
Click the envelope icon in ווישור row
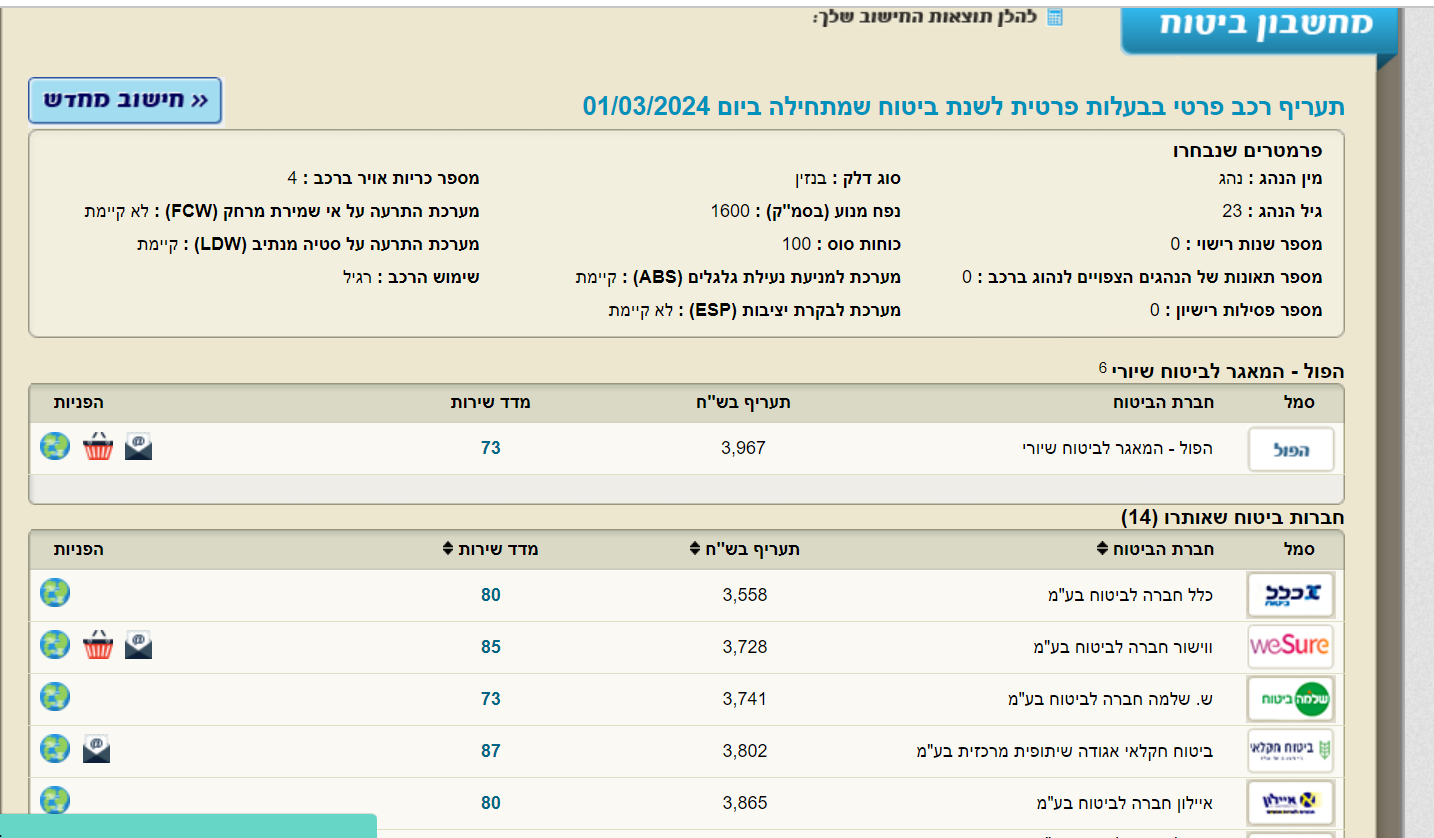pos(139,646)
